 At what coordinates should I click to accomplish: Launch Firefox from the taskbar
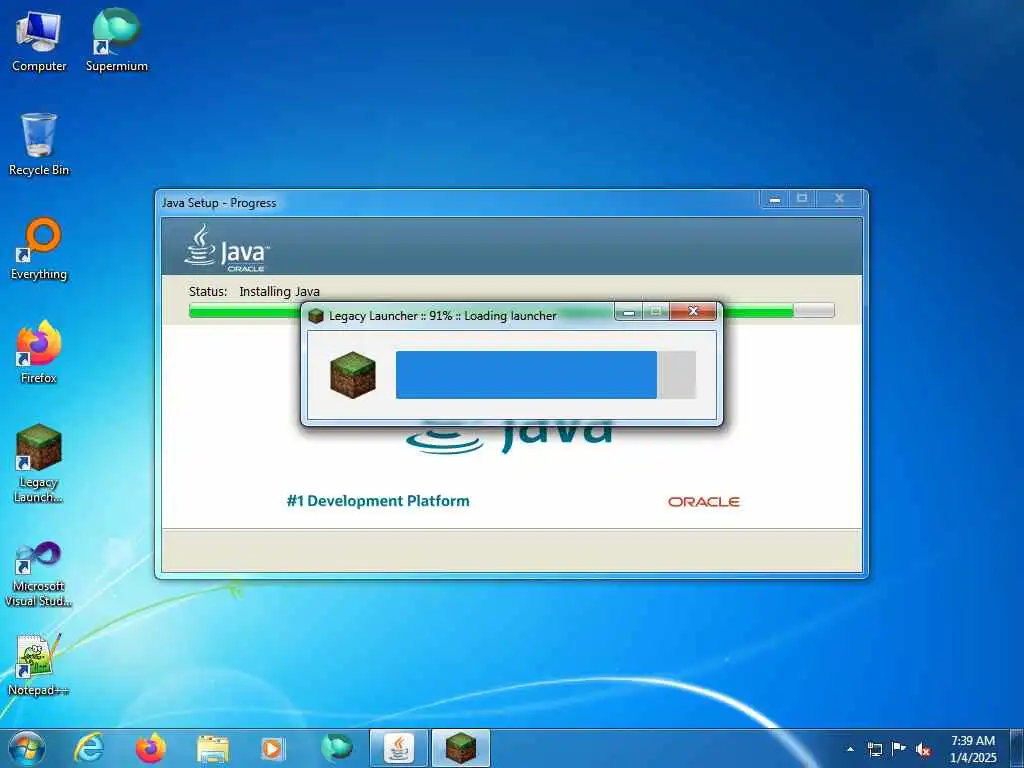151,748
